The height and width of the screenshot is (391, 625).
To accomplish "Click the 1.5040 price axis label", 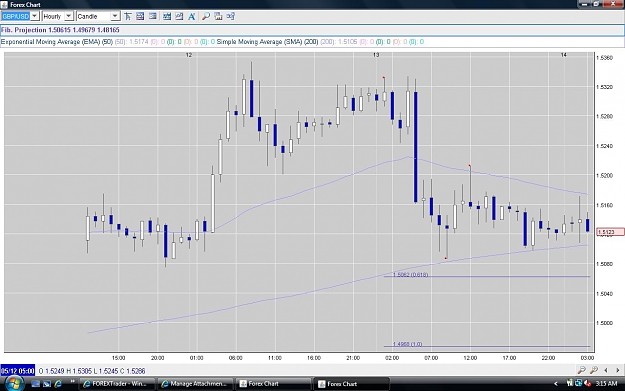I will (605, 293).
